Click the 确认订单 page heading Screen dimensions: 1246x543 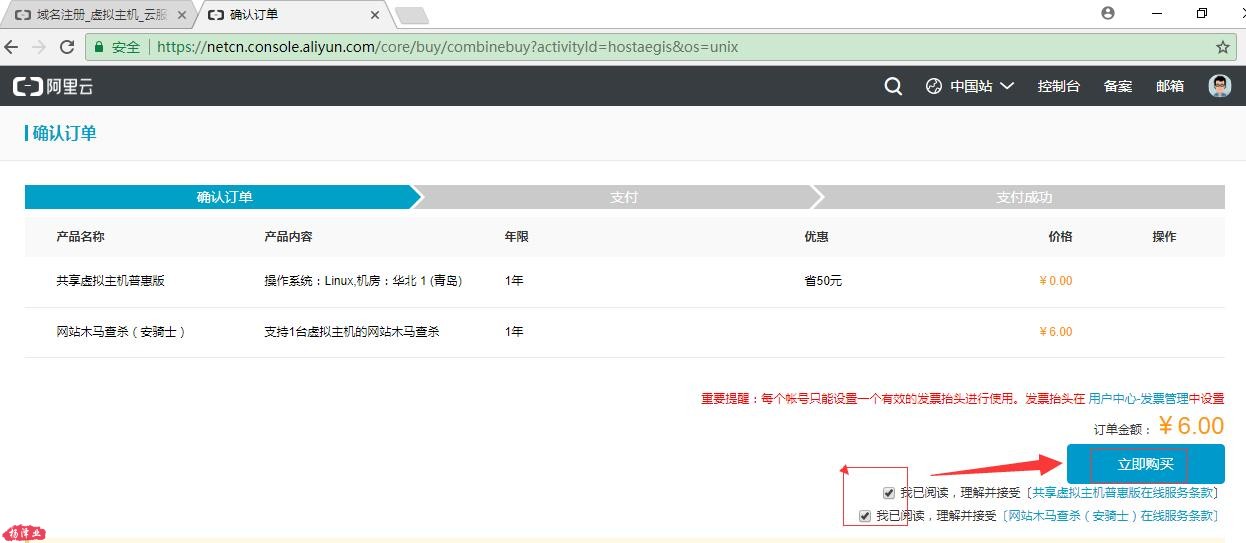pos(64,133)
